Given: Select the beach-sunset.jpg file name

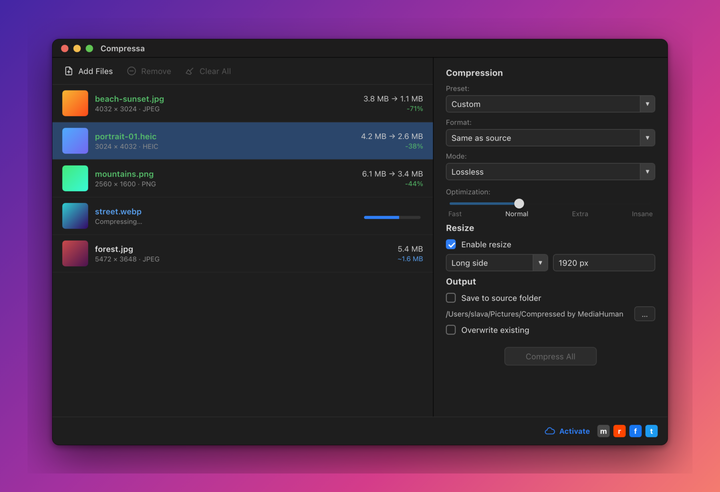Looking at the screenshot, I should coord(129,99).
